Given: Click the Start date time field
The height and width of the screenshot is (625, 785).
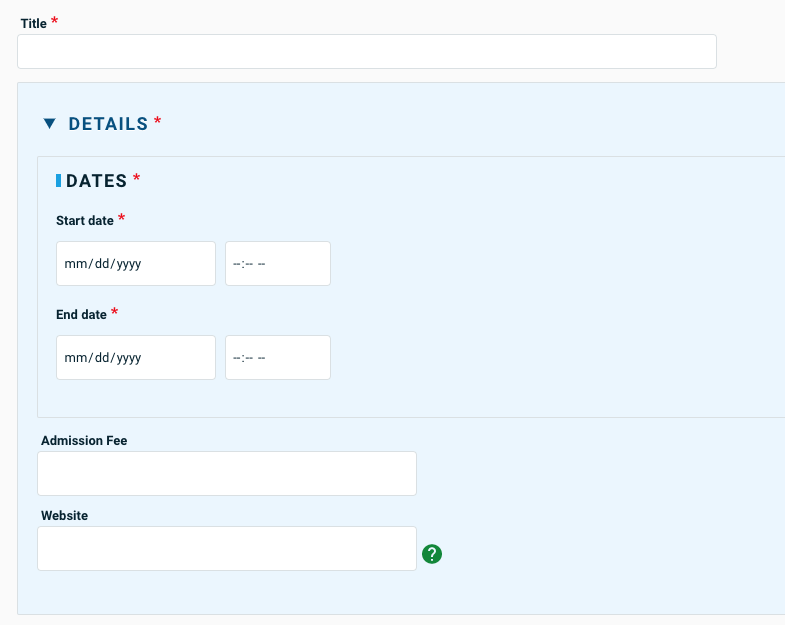Looking at the screenshot, I should (x=278, y=263).
